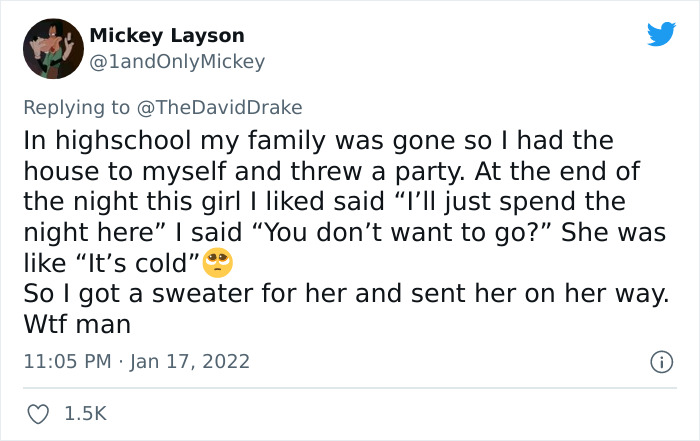Viewport: 700px width, 441px height.
Task: Click the display name "Mickey Layson"
Action: [x=167, y=36]
